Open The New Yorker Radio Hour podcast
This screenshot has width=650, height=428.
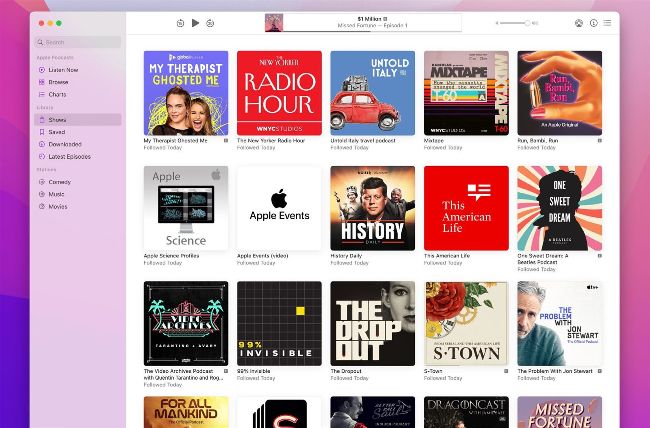coord(279,93)
